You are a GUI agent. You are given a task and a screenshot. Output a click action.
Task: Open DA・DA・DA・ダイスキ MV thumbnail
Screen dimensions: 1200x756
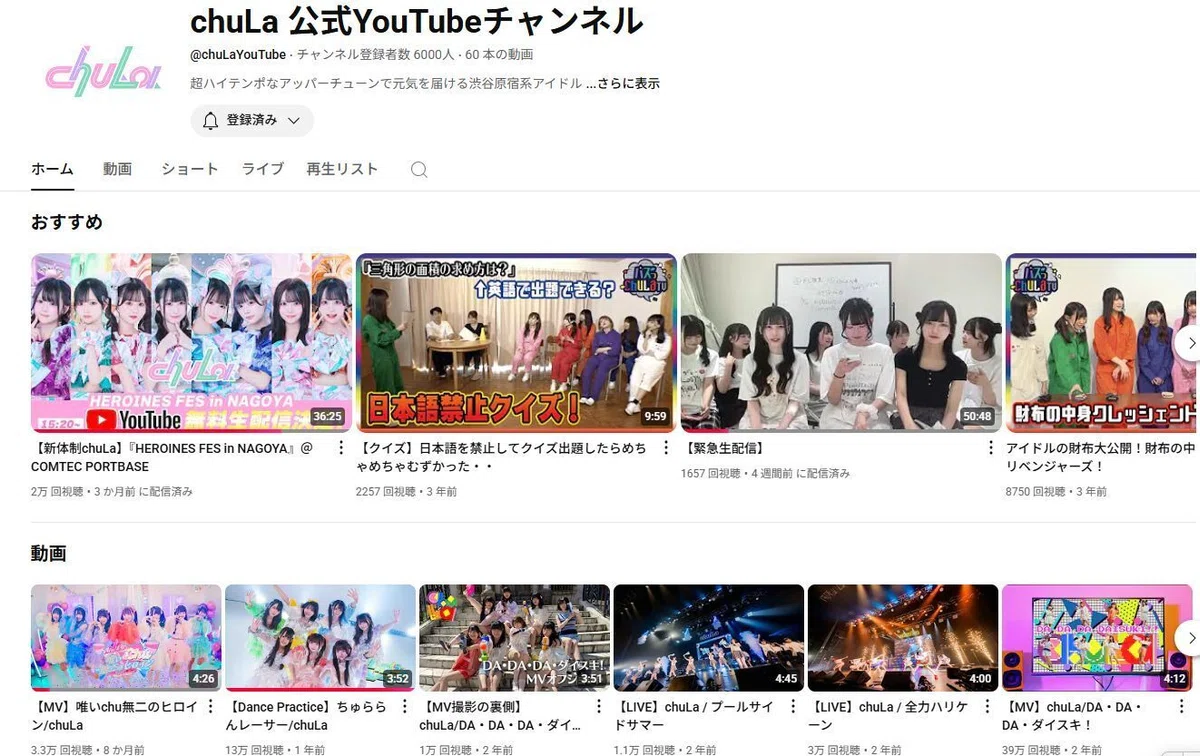pos(1096,638)
